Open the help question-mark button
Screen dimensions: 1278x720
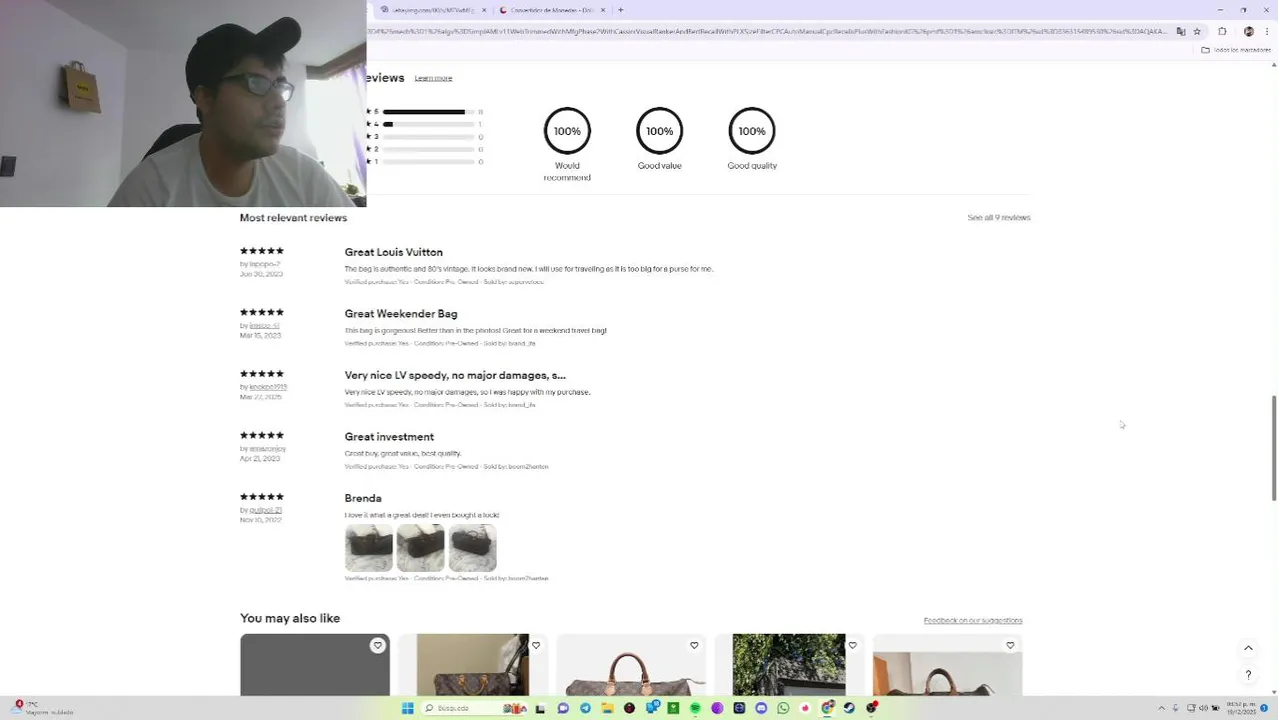tap(1248, 675)
